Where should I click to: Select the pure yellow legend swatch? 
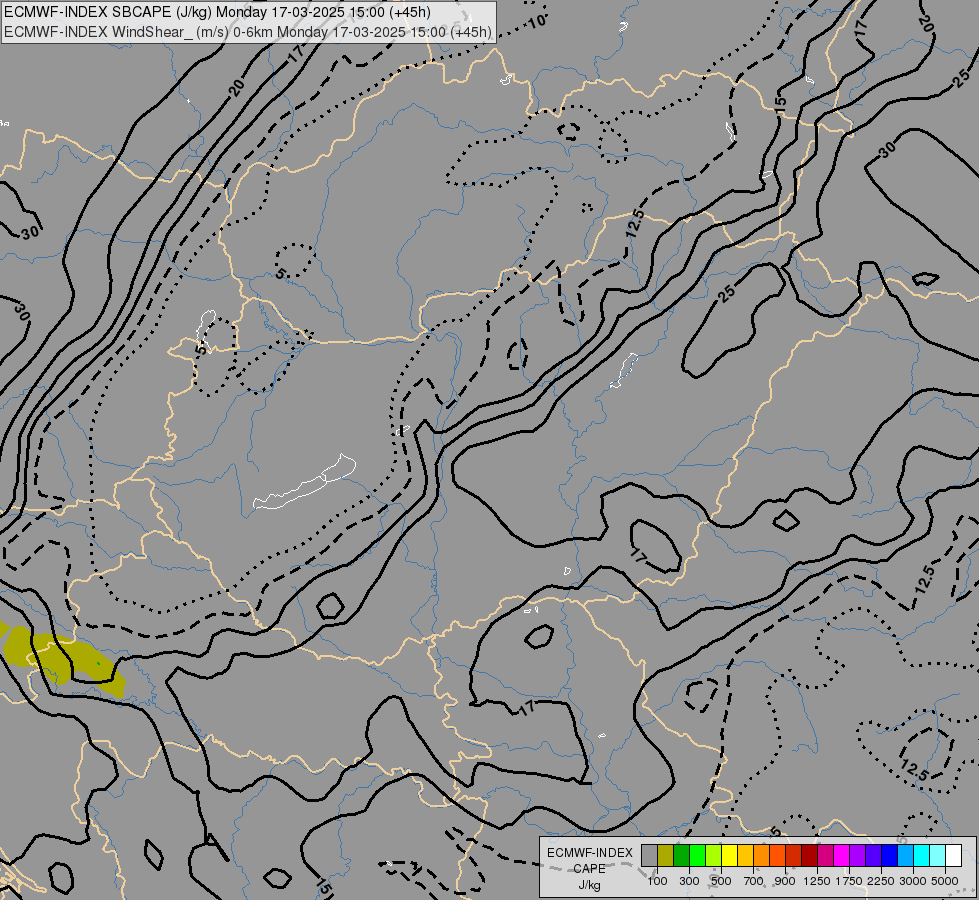729,856
